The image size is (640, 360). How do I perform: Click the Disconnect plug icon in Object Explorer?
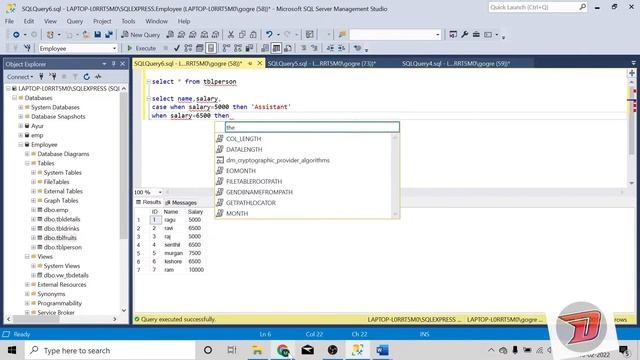(53, 77)
